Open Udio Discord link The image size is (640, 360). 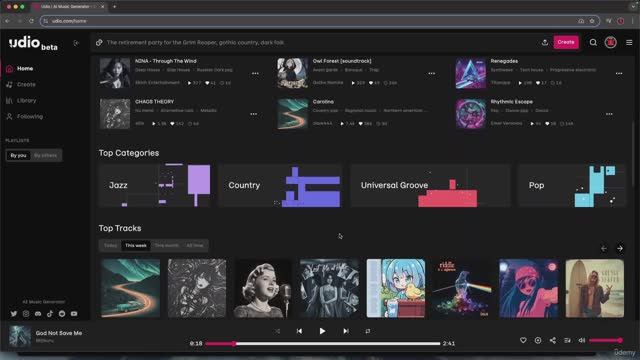[38, 314]
